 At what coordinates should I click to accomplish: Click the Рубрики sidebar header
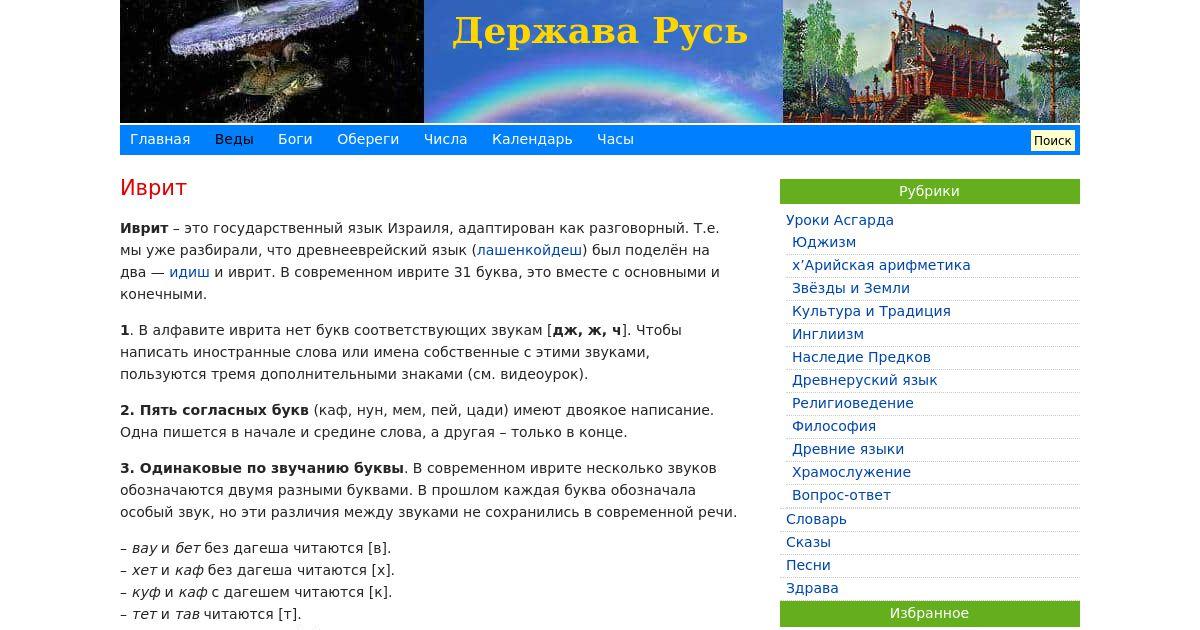[930, 191]
